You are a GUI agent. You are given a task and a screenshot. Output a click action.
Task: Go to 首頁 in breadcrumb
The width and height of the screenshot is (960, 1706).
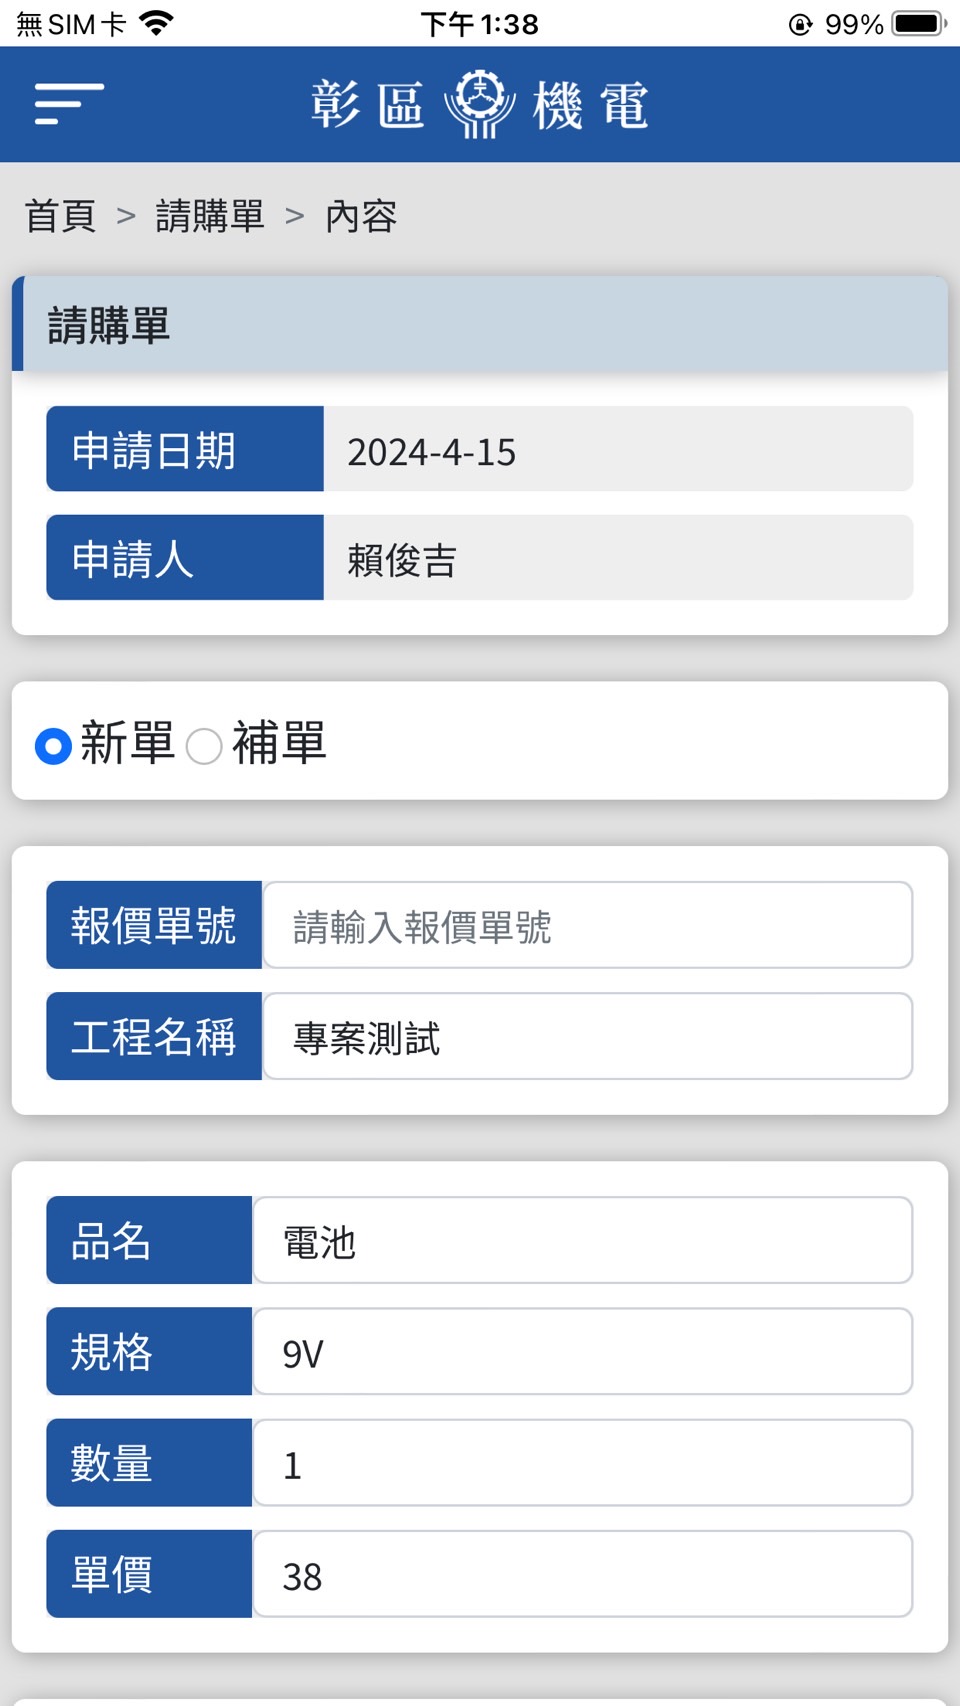(x=60, y=216)
